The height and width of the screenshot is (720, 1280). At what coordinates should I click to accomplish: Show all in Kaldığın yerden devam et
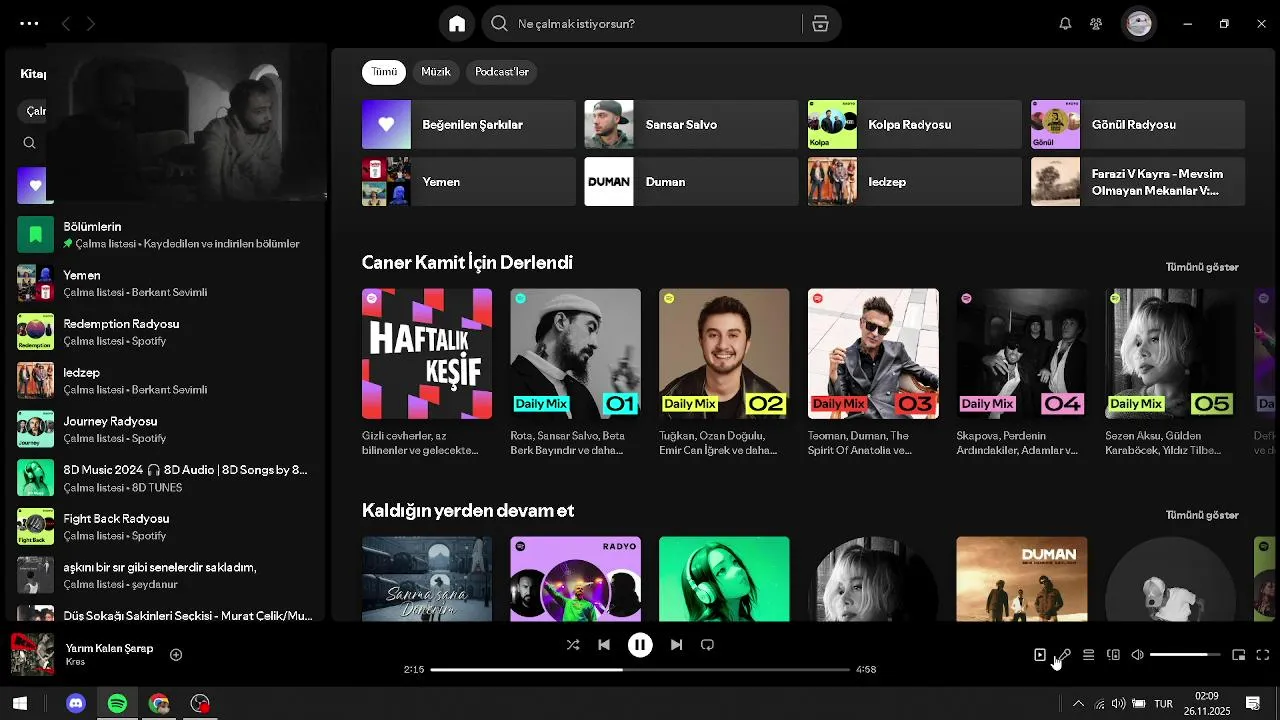[1202, 515]
